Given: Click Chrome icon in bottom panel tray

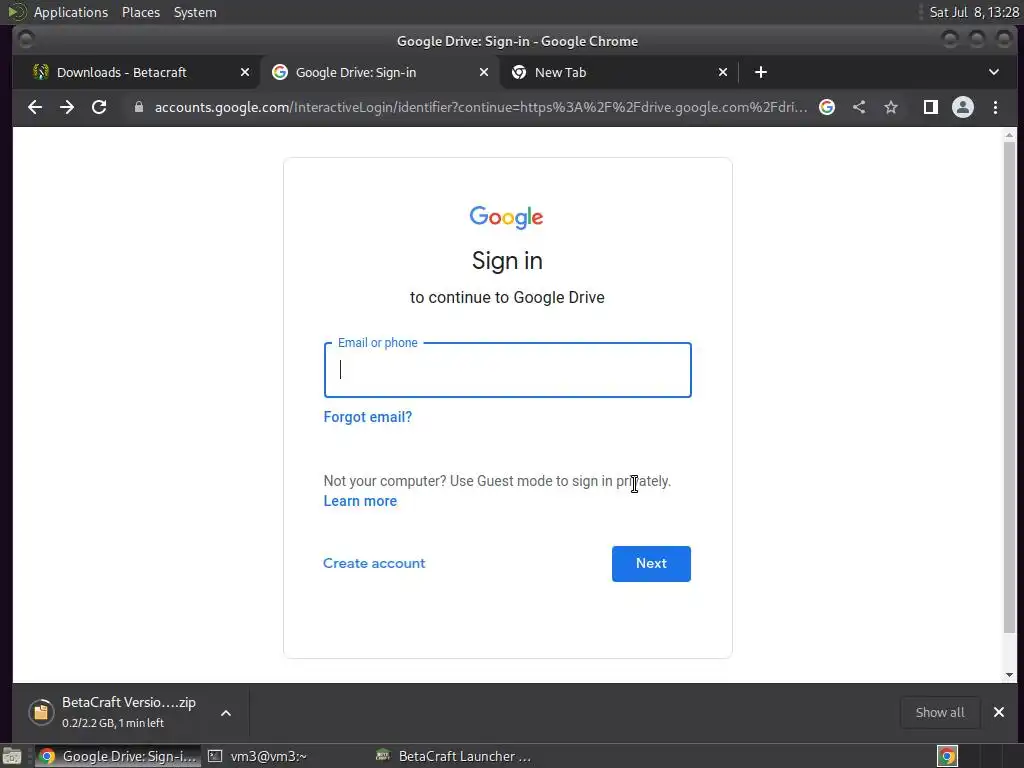Looking at the screenshot, I should point(947,756).
